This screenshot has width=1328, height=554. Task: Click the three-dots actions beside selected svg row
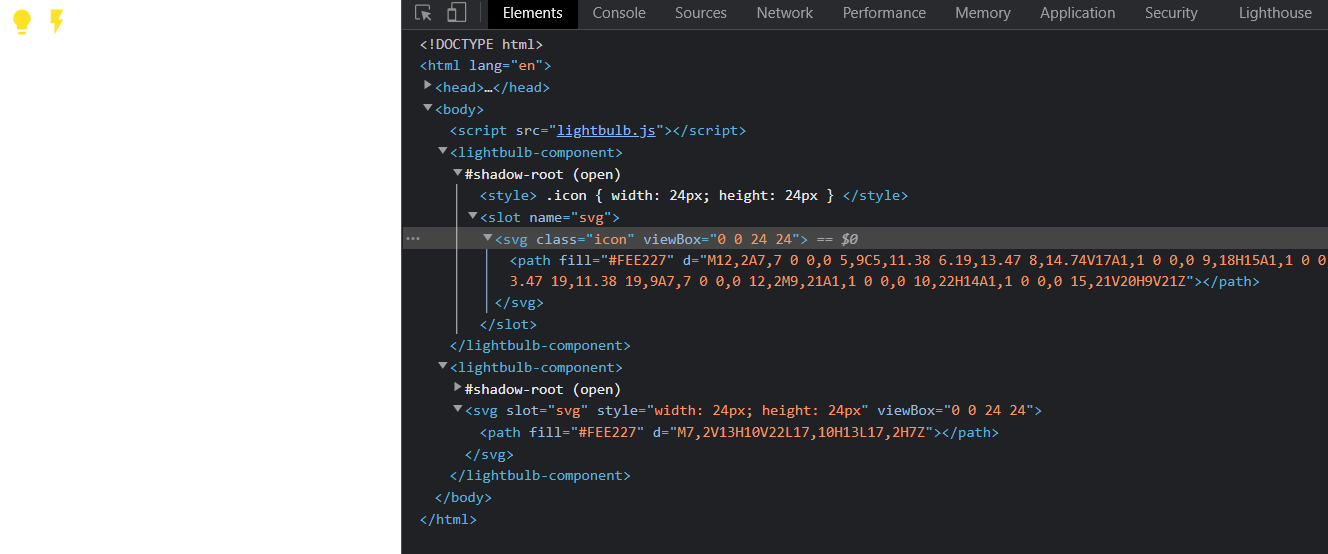[413, 239]
